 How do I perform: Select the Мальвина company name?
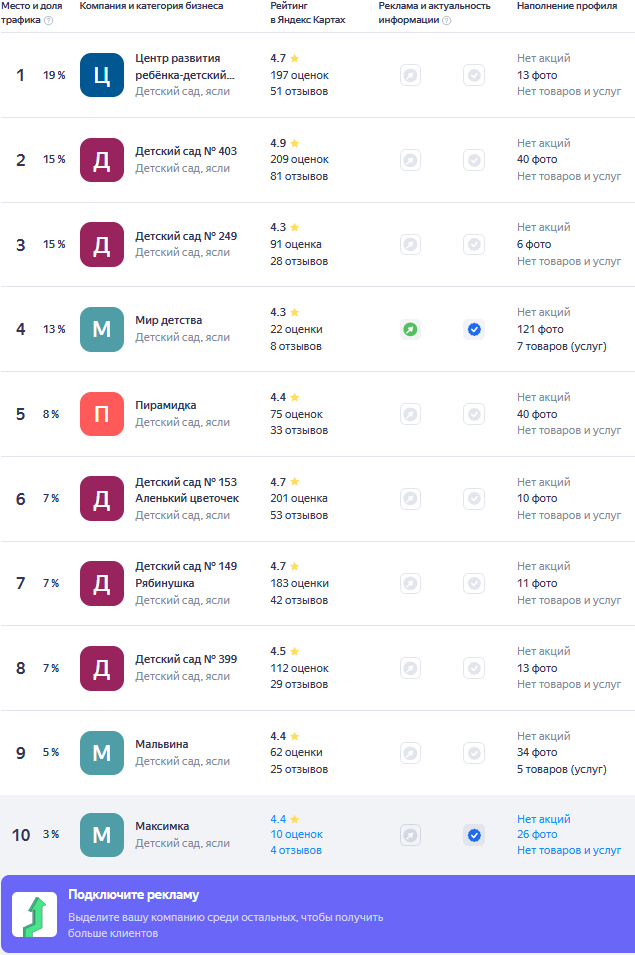click(162, 744)
